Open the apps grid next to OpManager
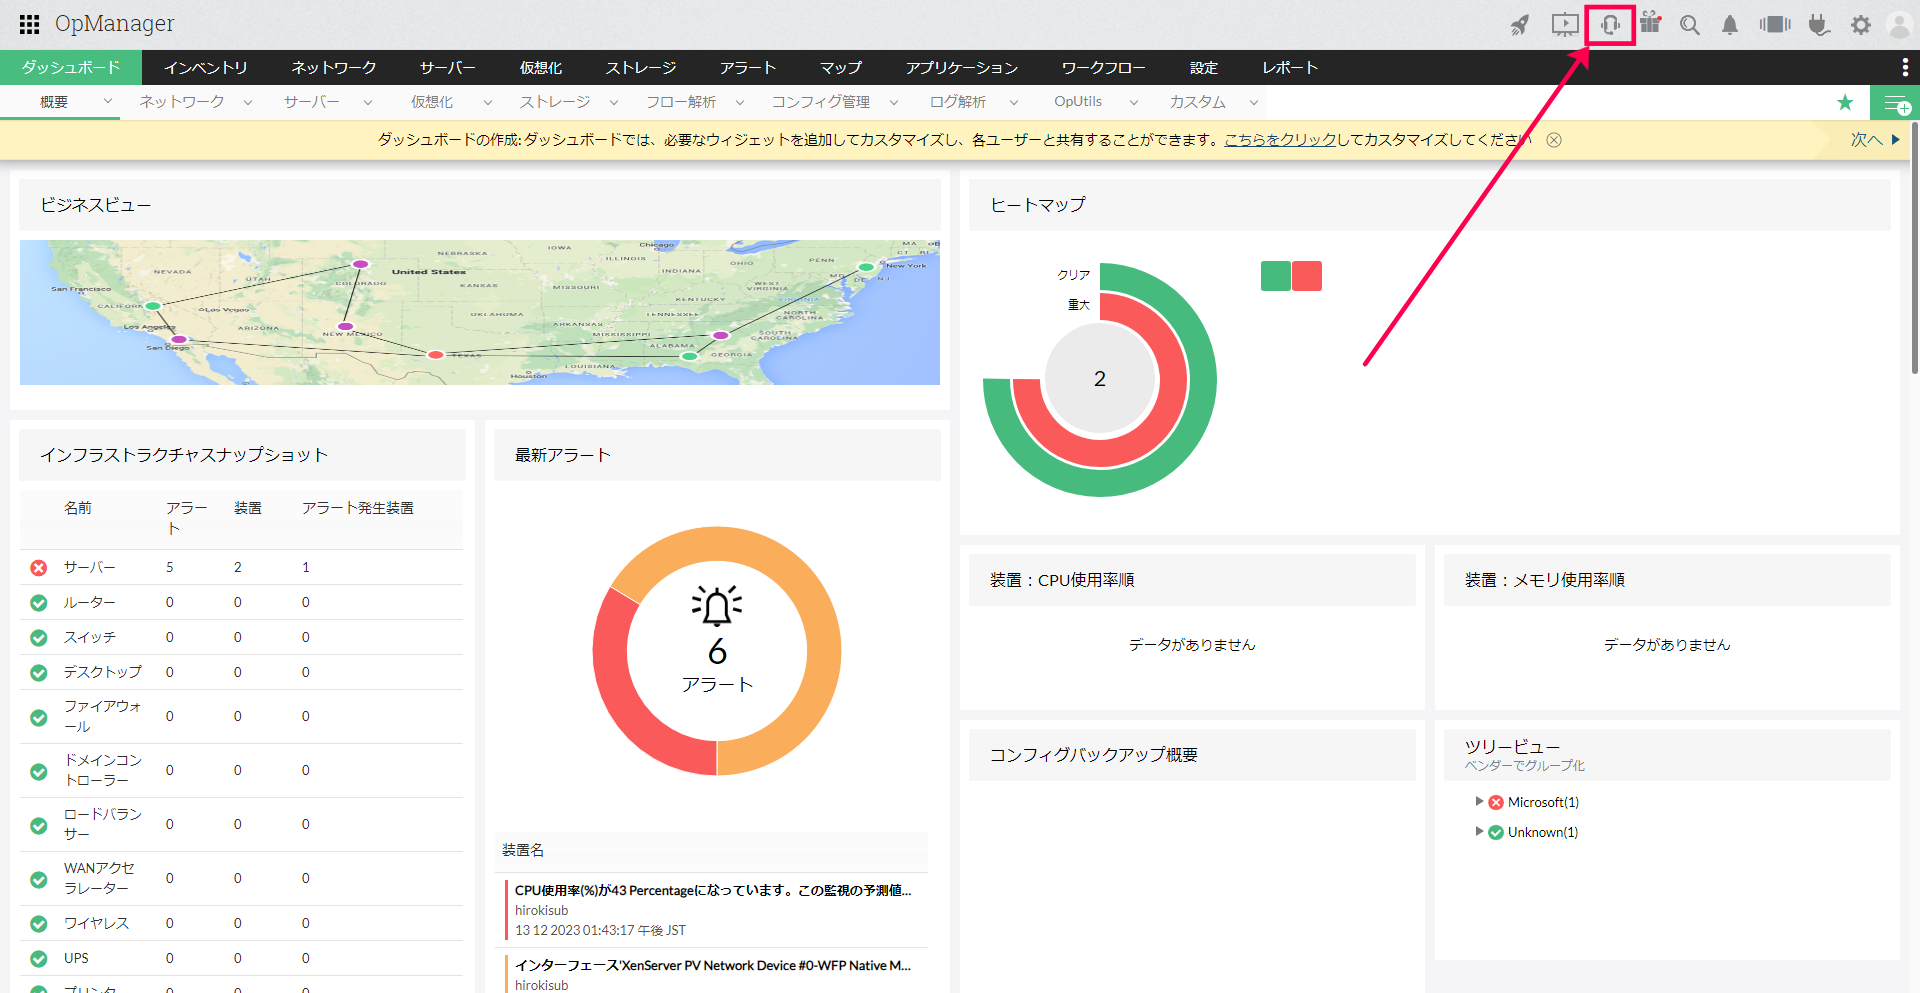 29,24
